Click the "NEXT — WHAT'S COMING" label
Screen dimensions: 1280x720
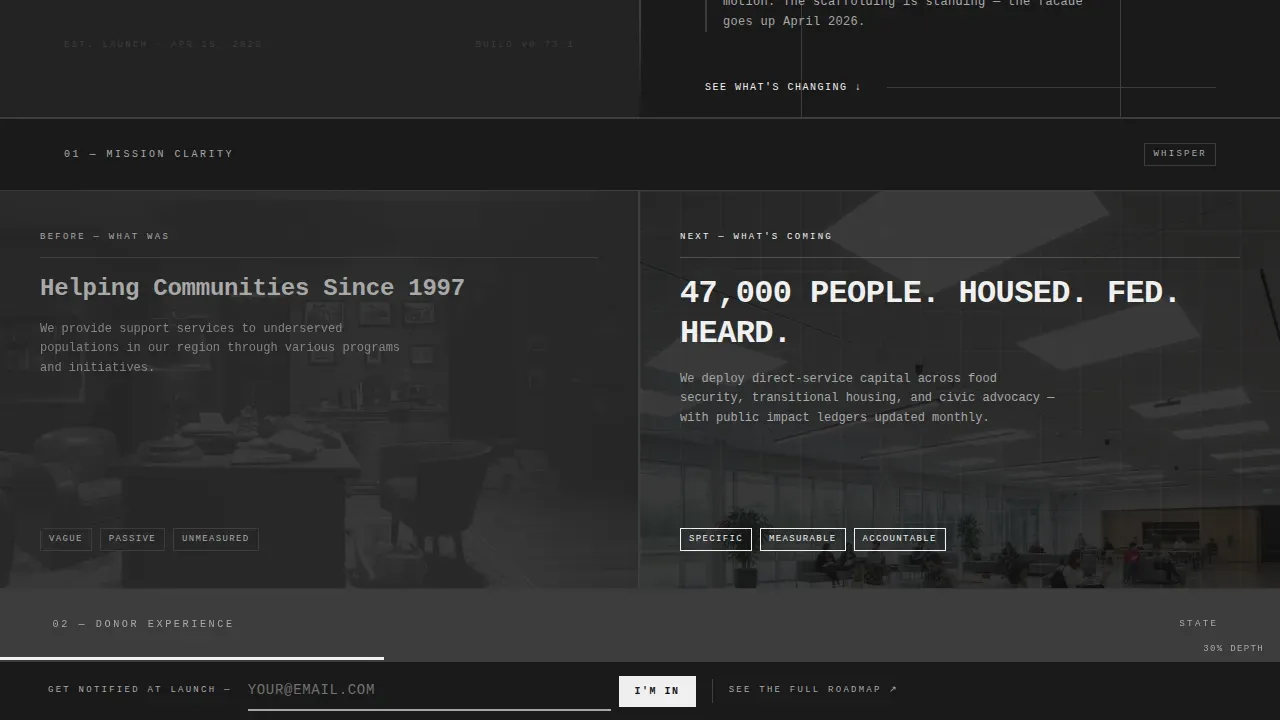pyautogui.click(x=756, y=237)
